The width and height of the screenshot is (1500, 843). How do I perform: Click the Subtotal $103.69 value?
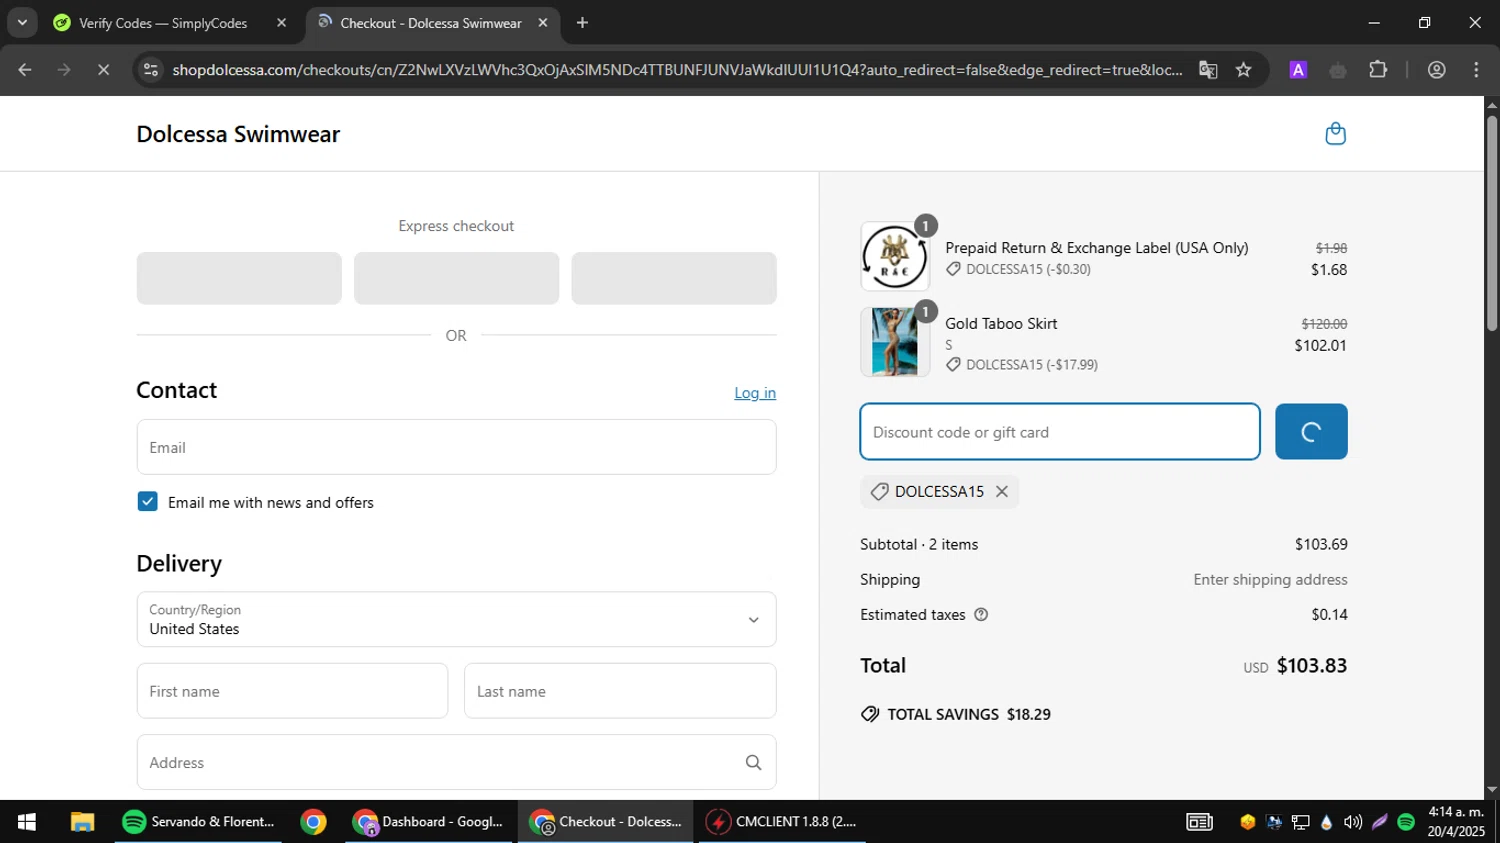(1321, 544)
